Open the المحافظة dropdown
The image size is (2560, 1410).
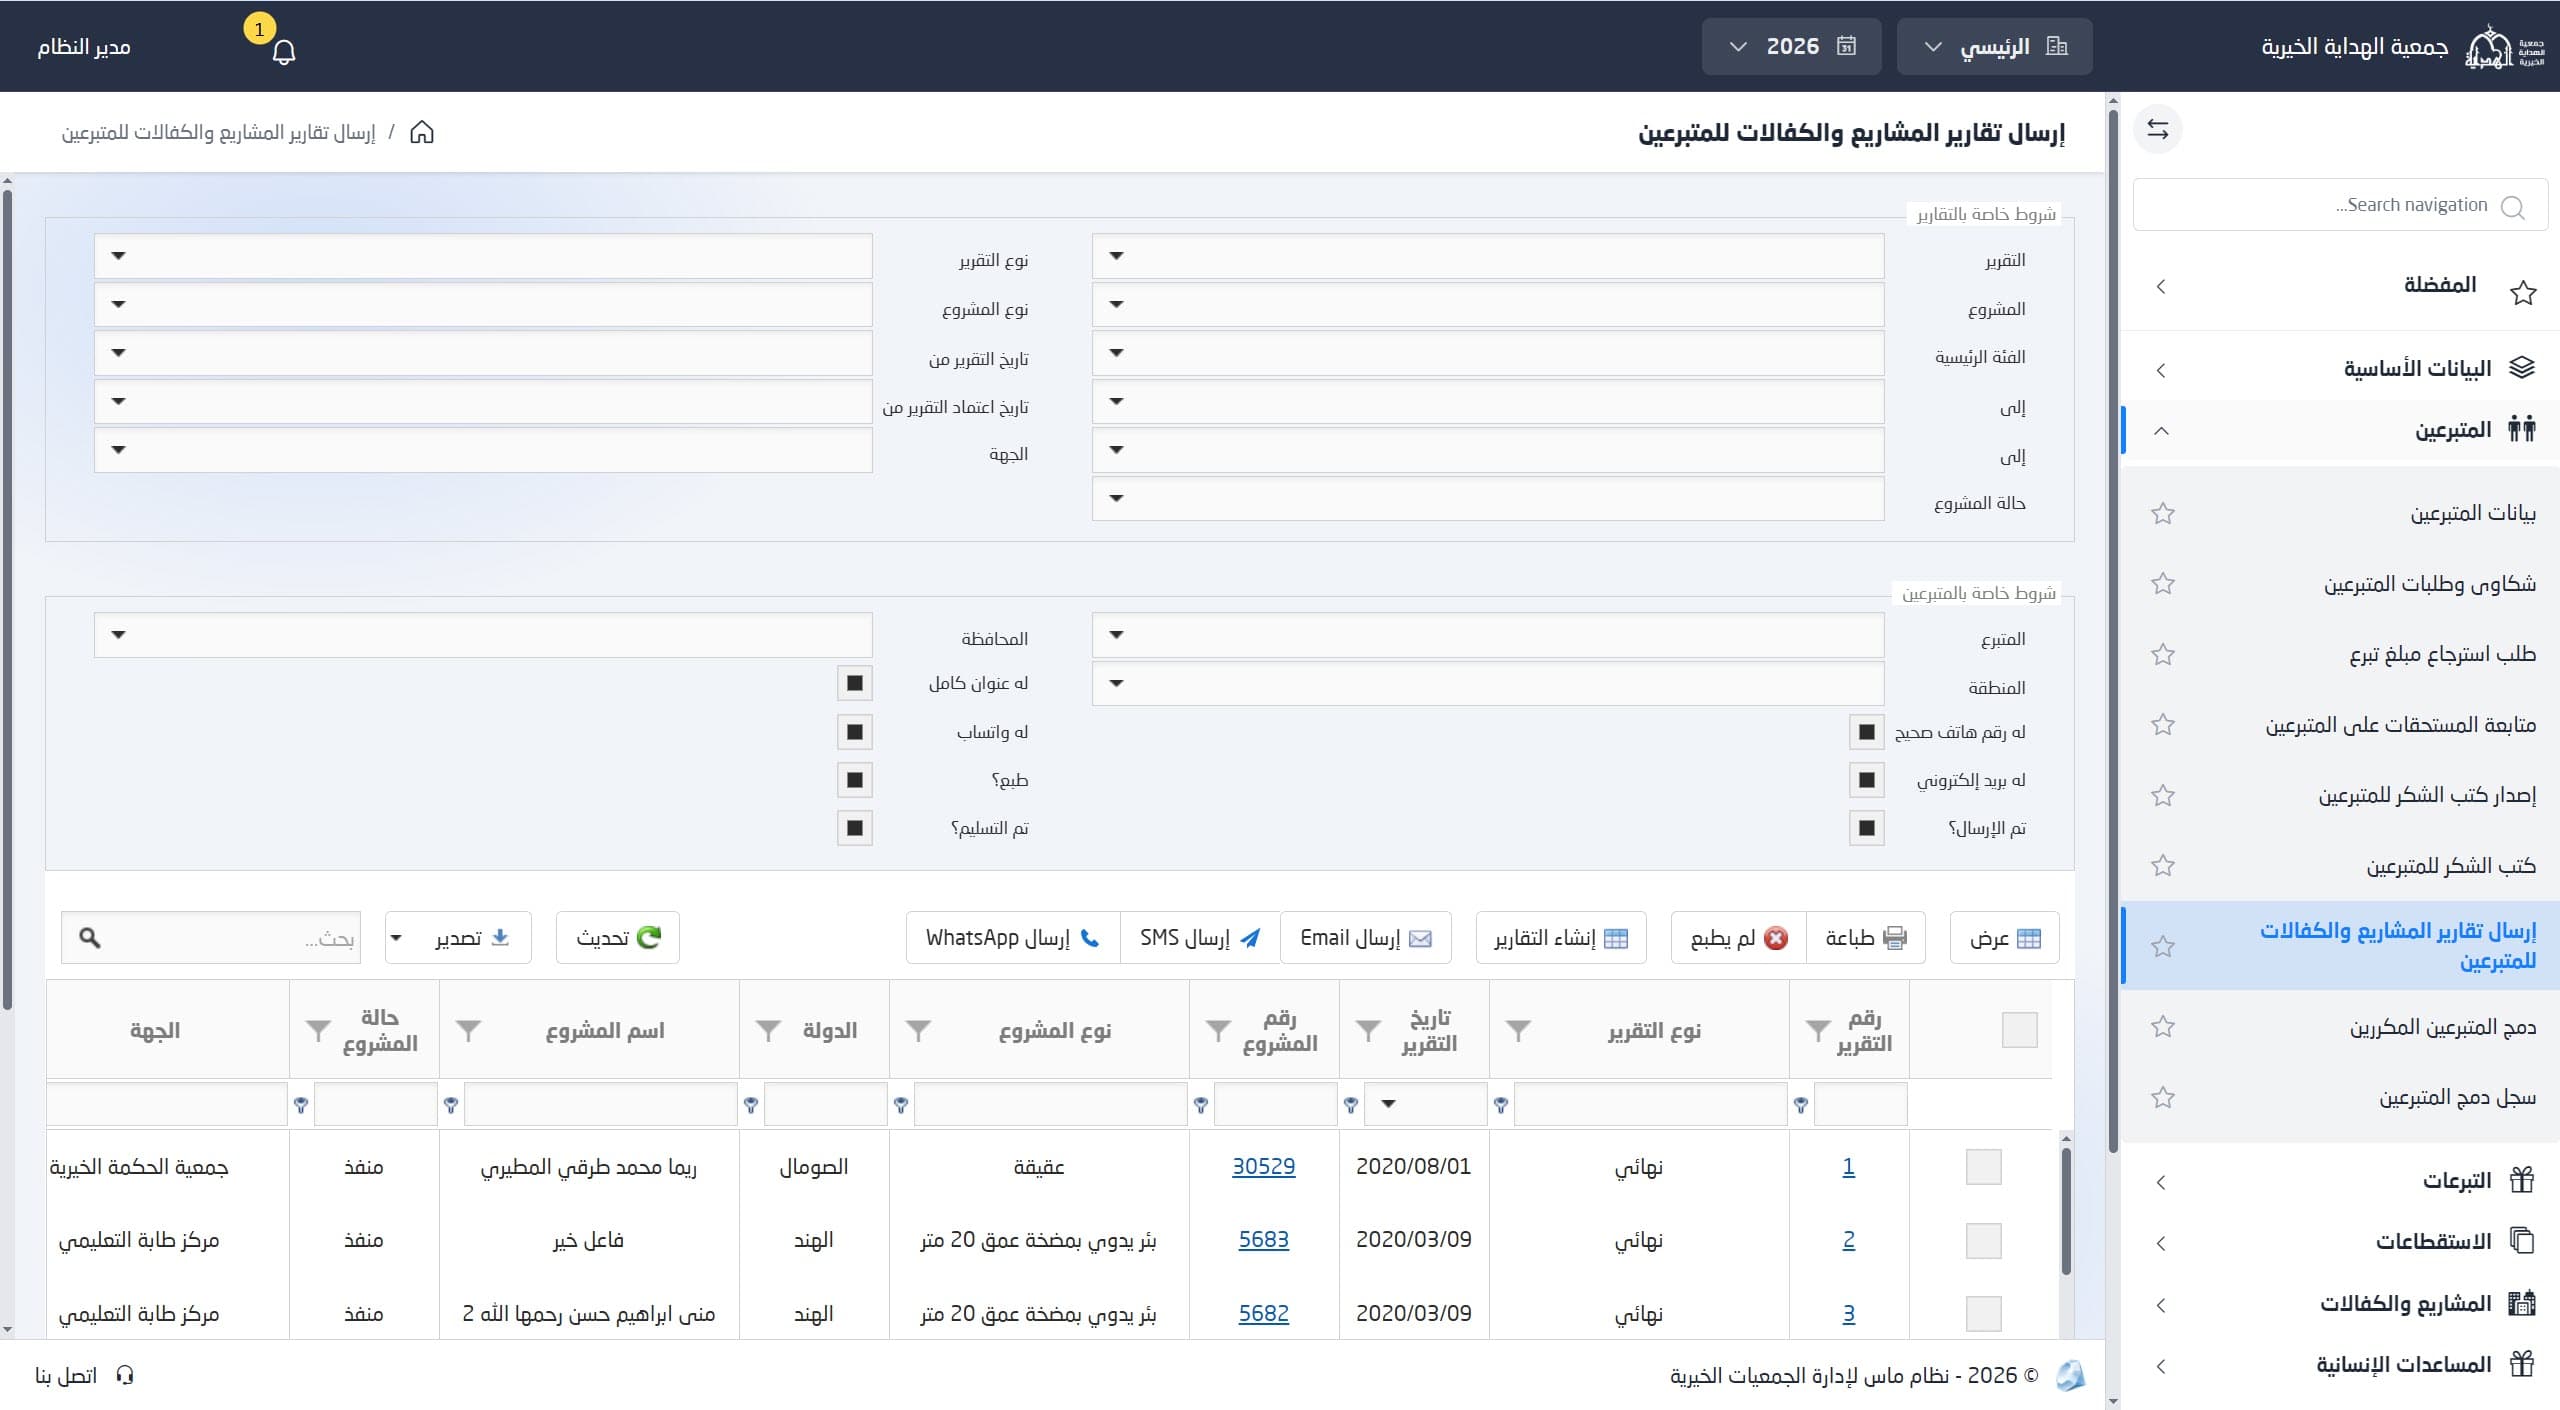[x=483, y=636]
